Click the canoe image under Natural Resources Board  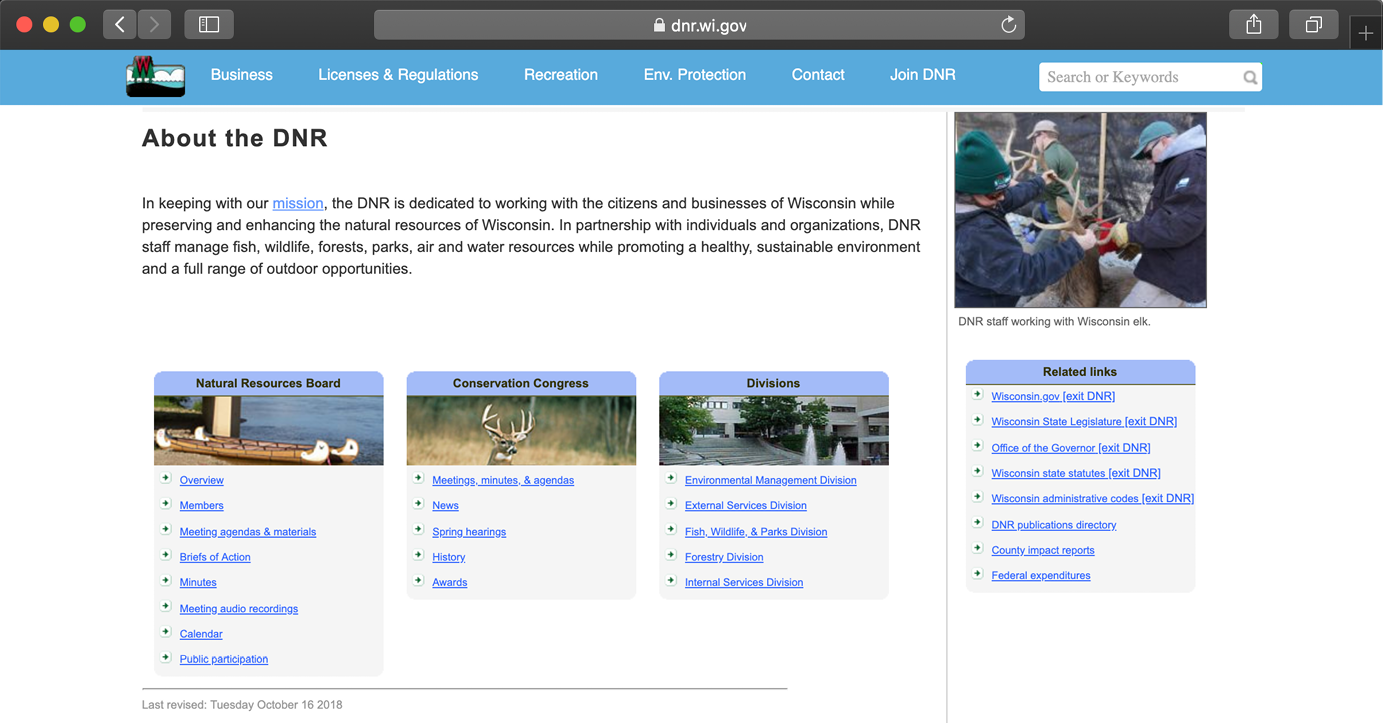pos(269,430)
